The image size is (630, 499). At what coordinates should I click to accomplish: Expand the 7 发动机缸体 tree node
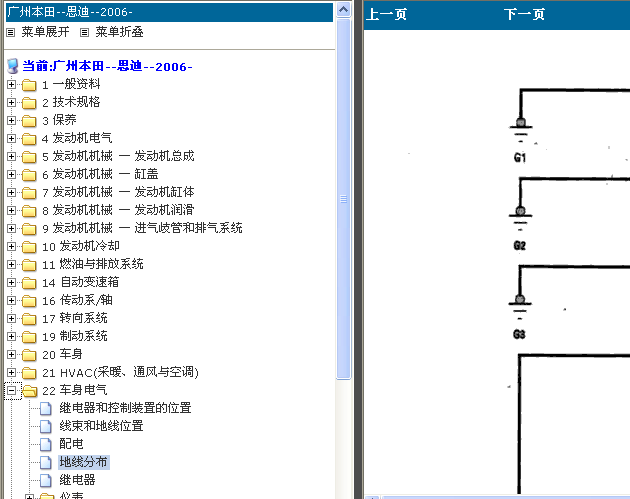click(12, 192)
